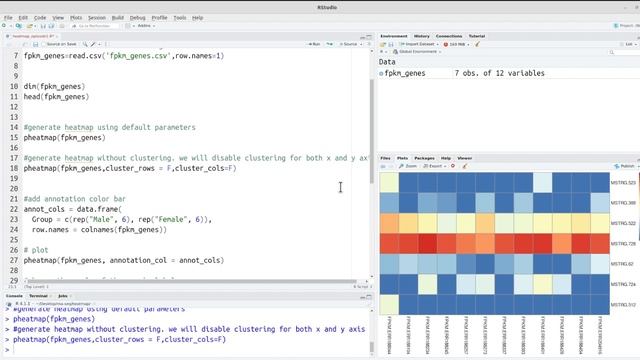Run the selected lines with Run button
The width and height of the screenshot is (640, 360).
coord(314,44)
